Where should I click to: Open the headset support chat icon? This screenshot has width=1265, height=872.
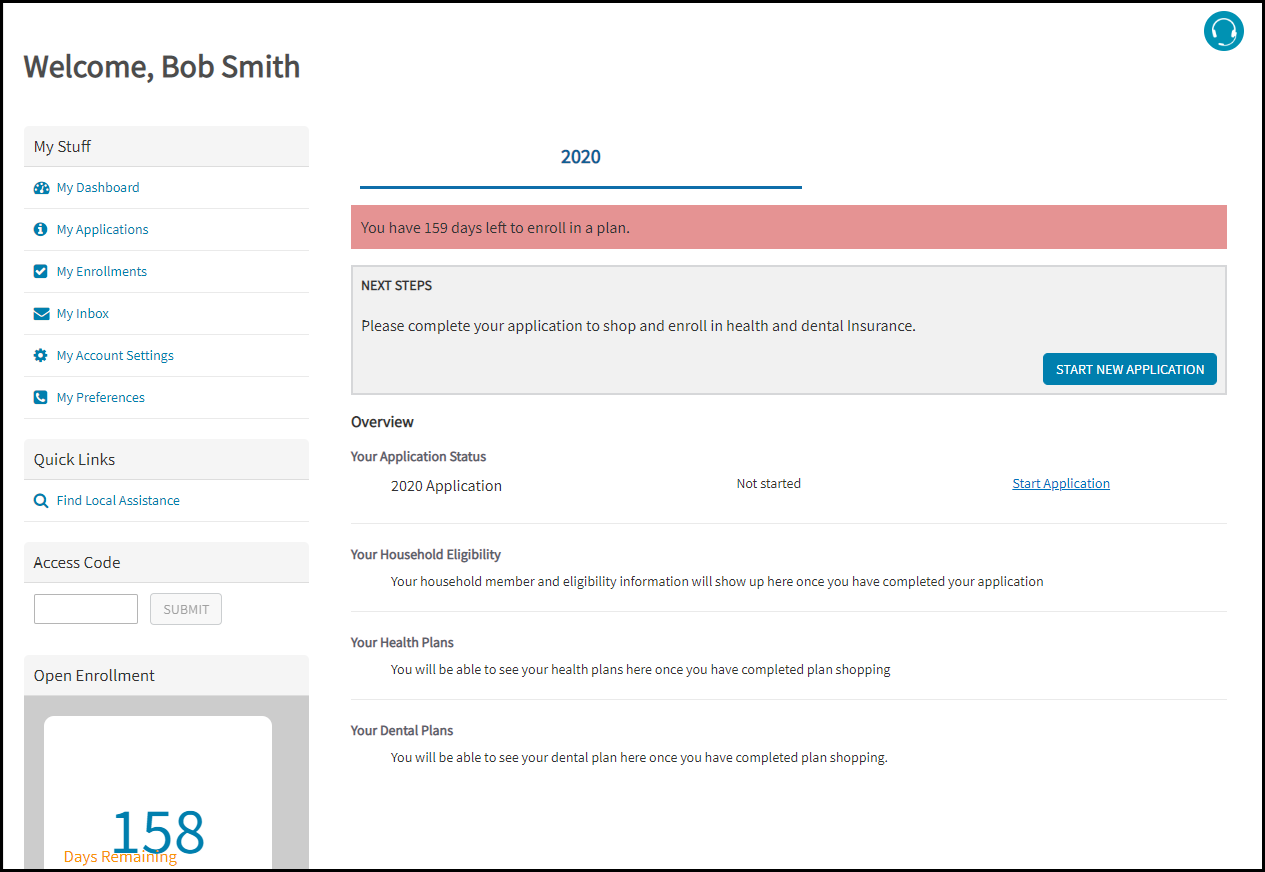[x=1223, y=31]
